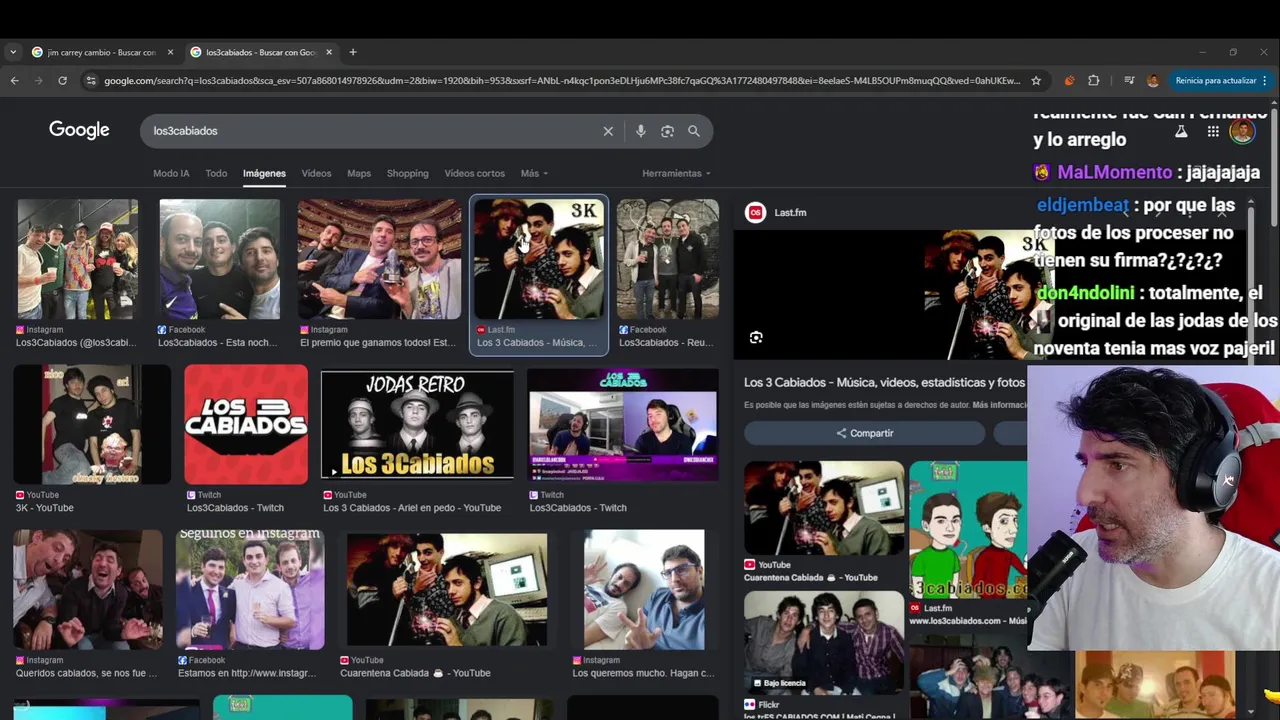Submit search with the magnifier icon
This screenshot has width=1280, height=720.
(694, 131)
